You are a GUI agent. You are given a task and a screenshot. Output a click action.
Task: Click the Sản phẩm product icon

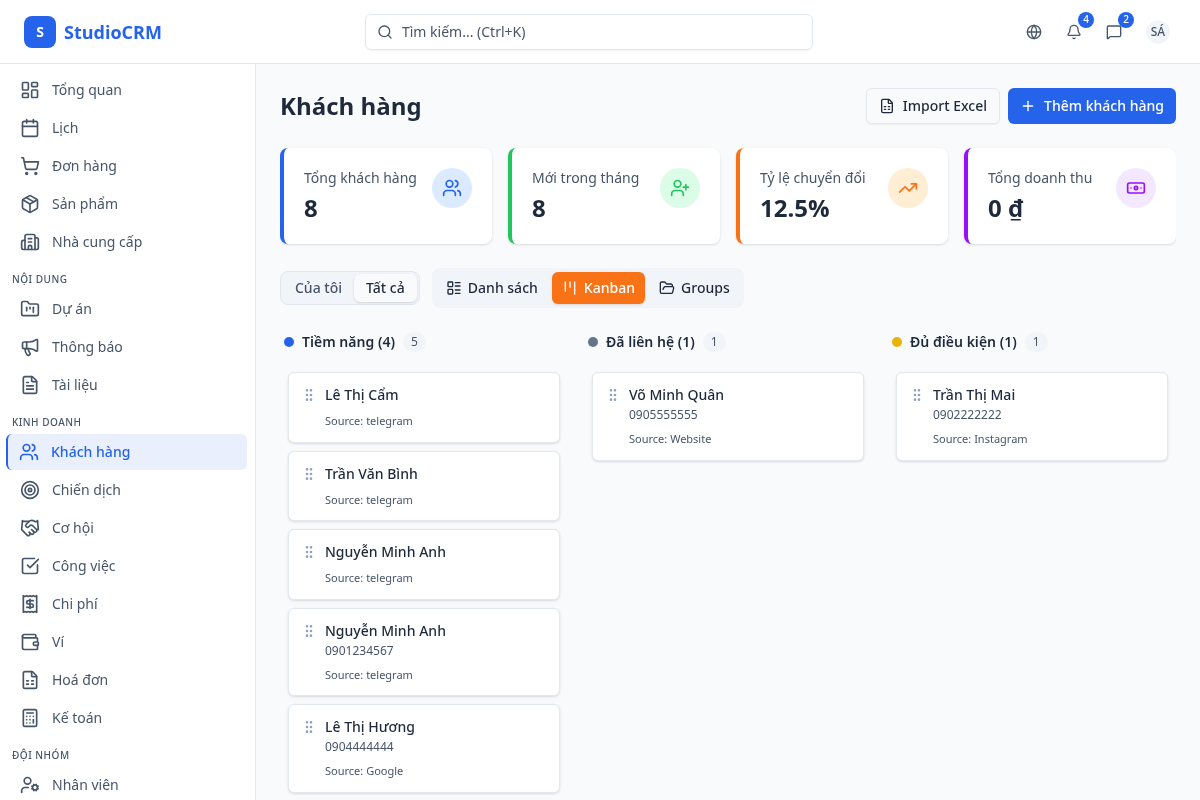pyautogui.click(x=29, y=203)
